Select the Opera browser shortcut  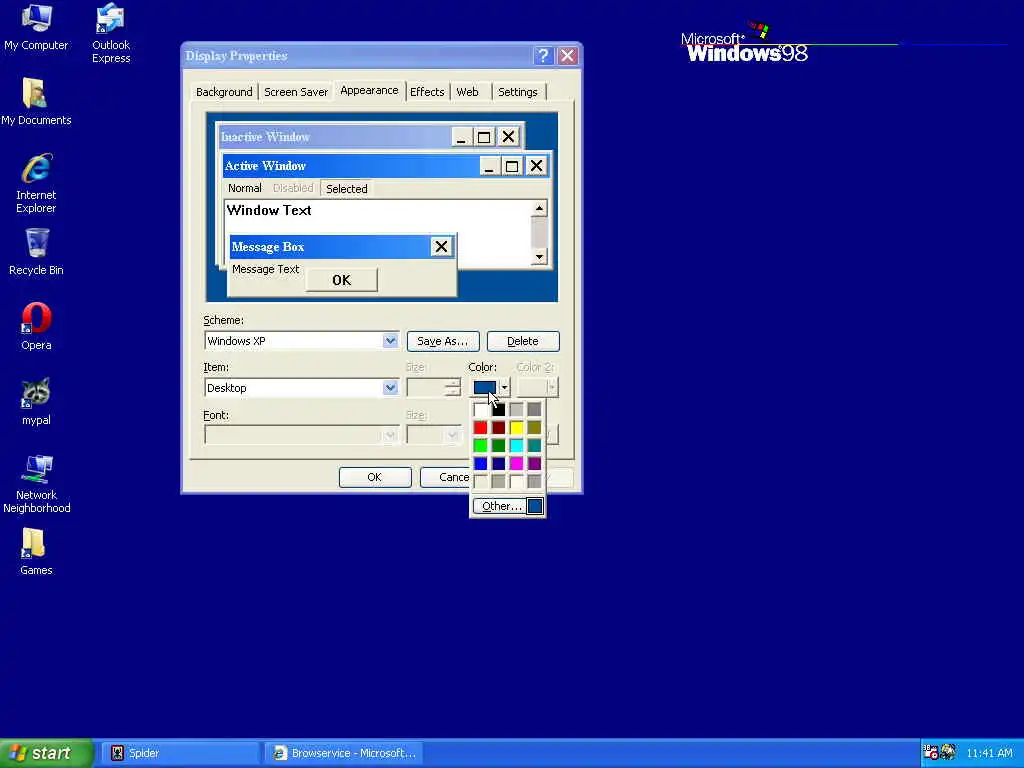point(36,327)
